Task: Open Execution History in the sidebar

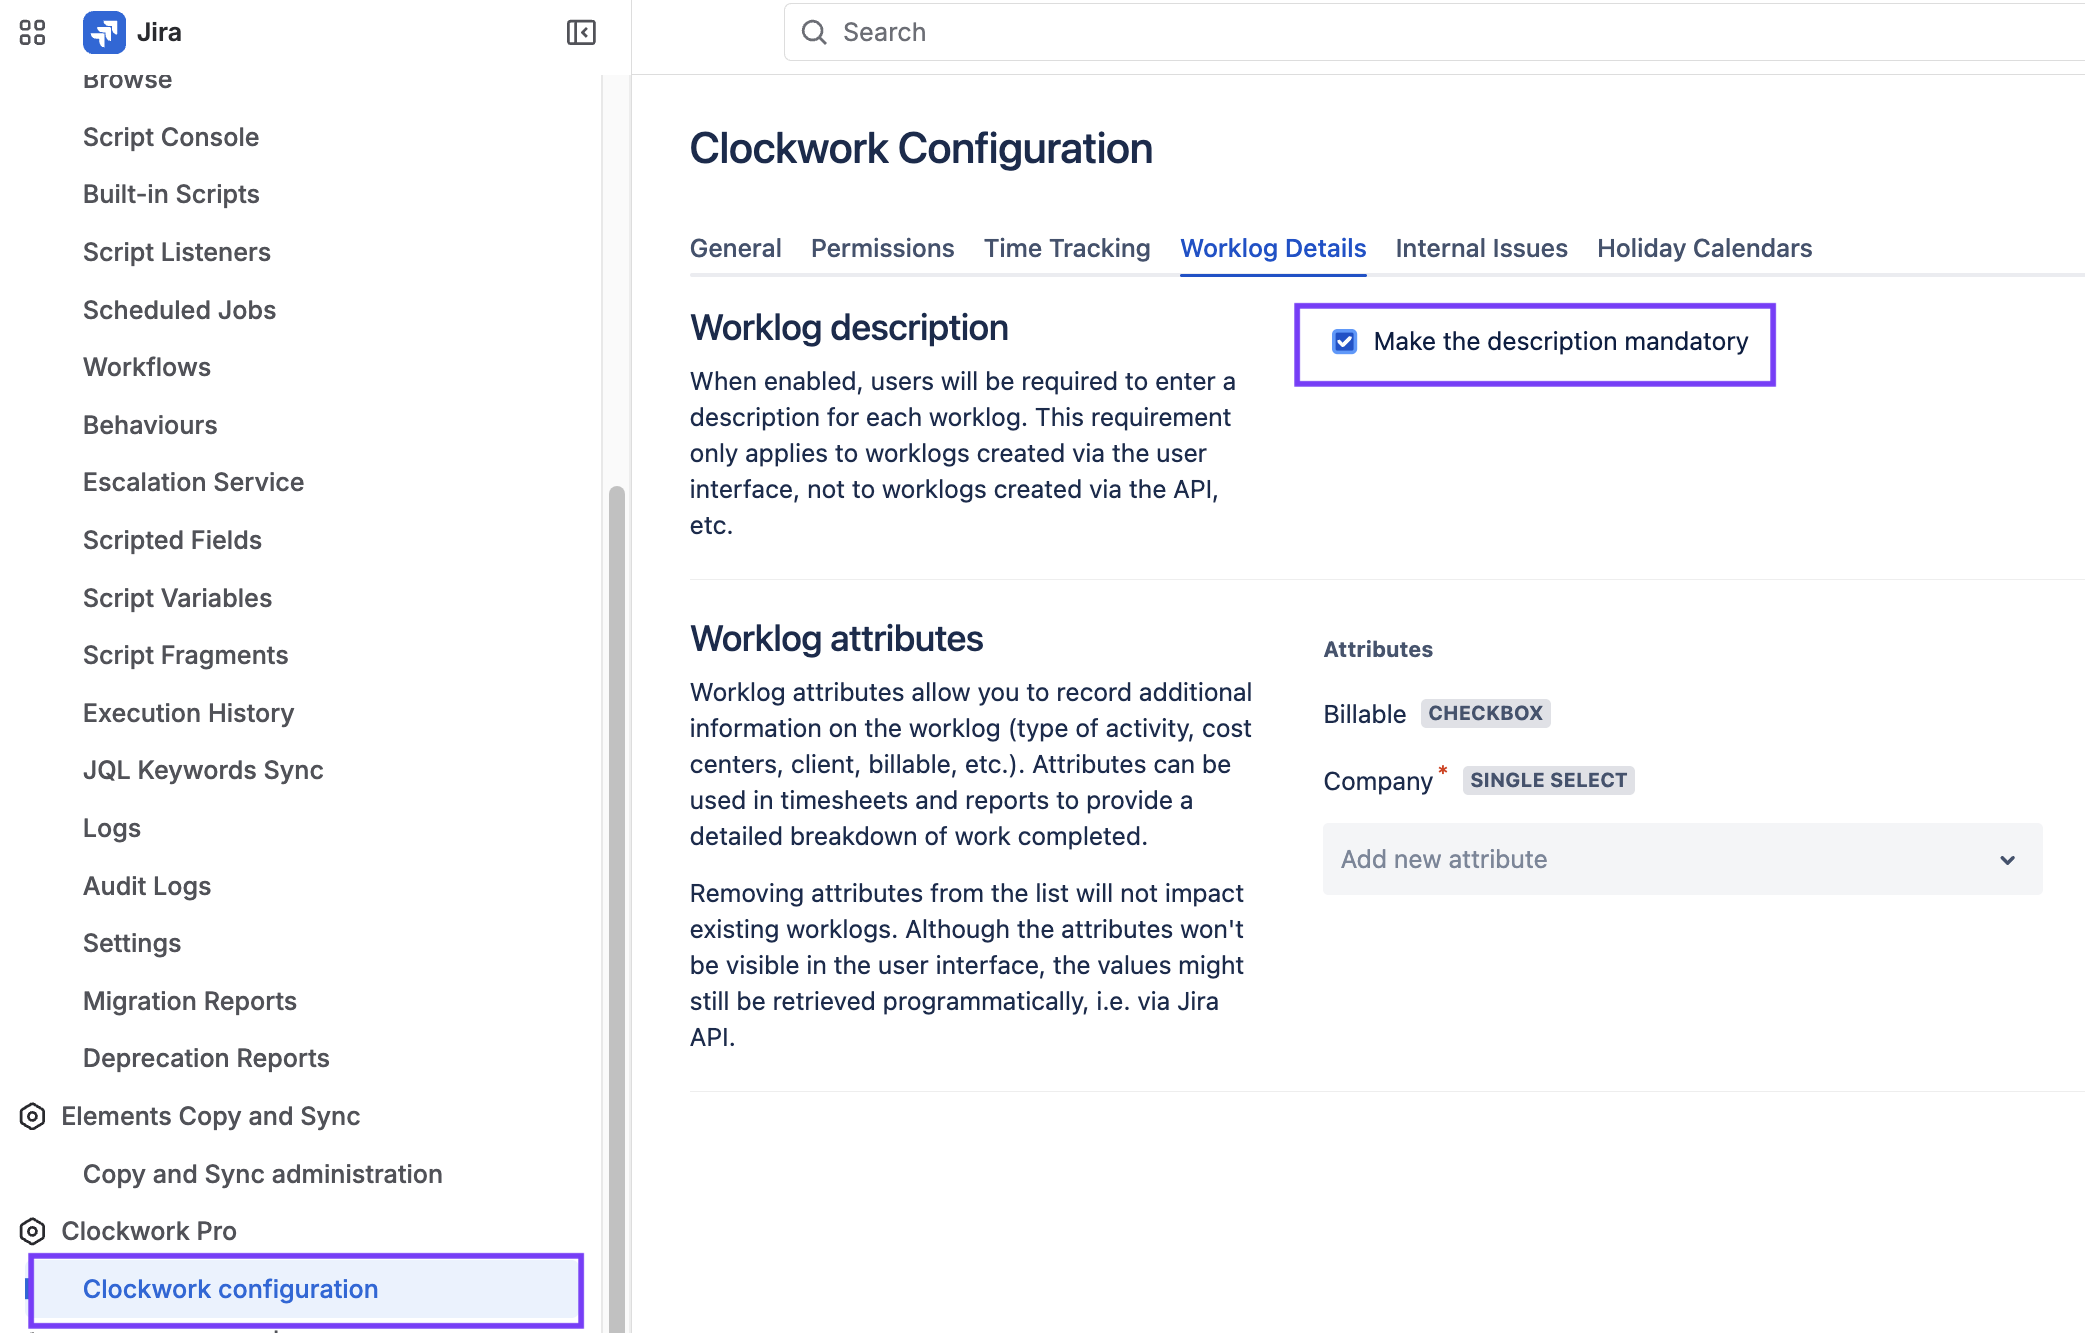Action: (x=188, y=712)
